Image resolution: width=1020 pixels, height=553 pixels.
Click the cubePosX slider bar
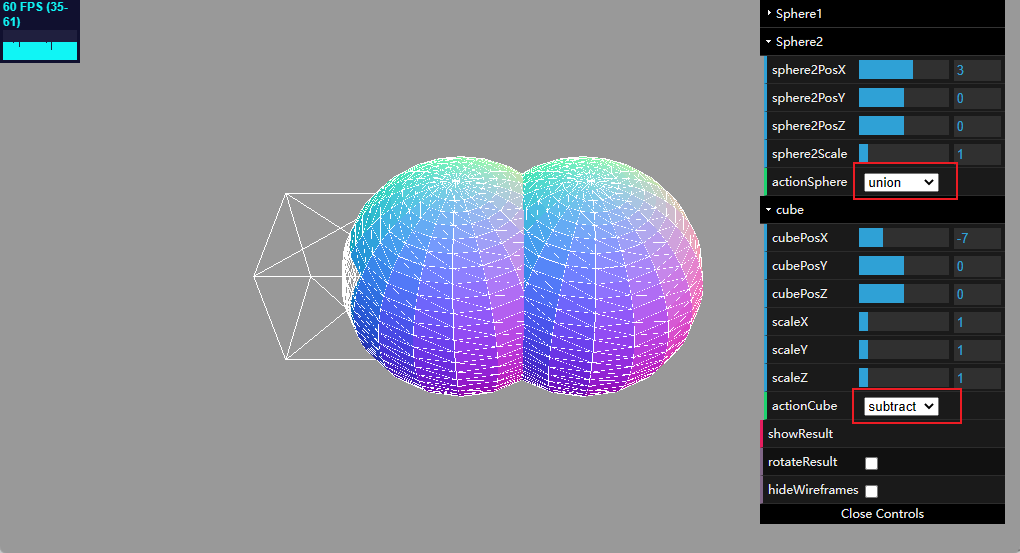click(x=903, y=238)
